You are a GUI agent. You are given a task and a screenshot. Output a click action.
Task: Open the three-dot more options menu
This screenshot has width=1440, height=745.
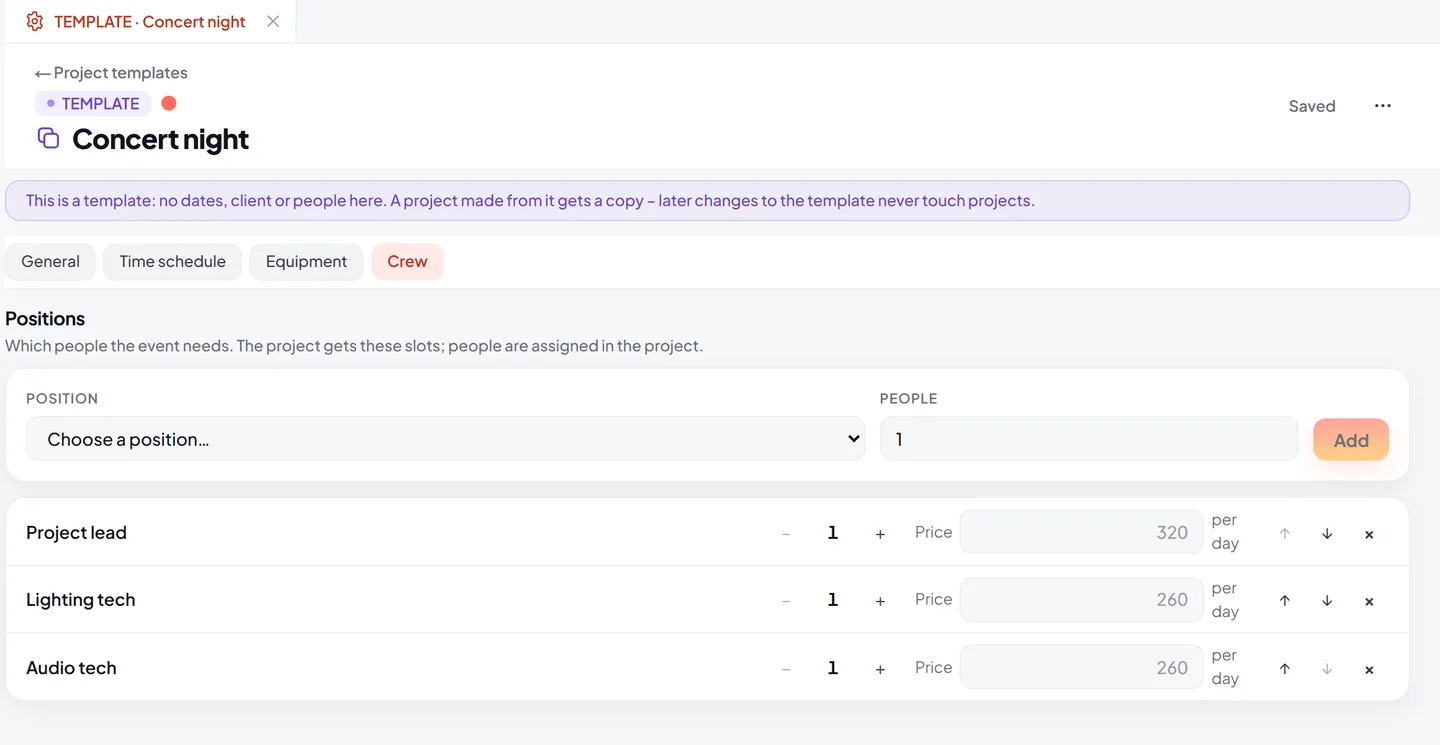tap(1382, 106)
